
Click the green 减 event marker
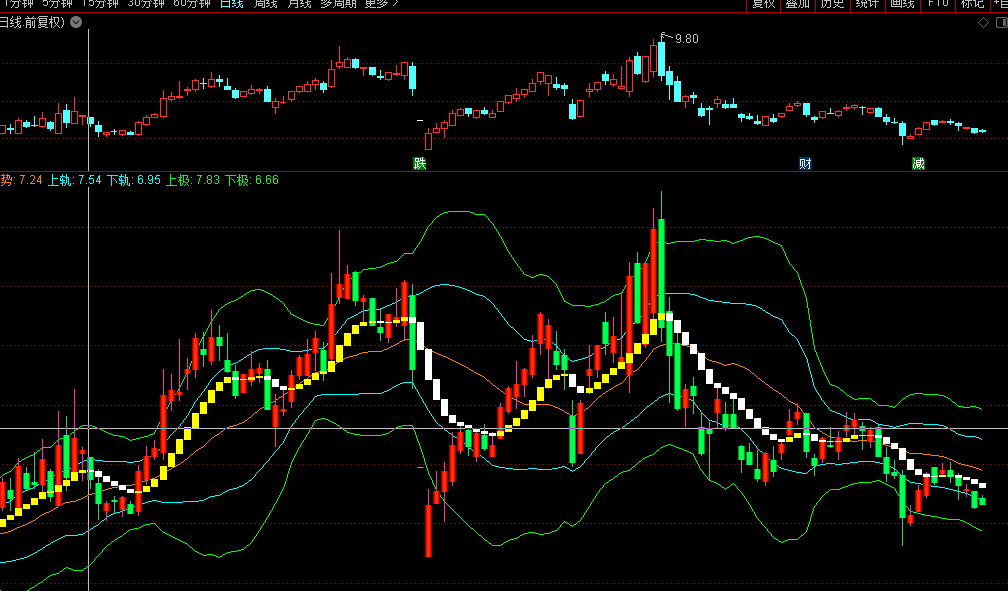coord(918,163)
